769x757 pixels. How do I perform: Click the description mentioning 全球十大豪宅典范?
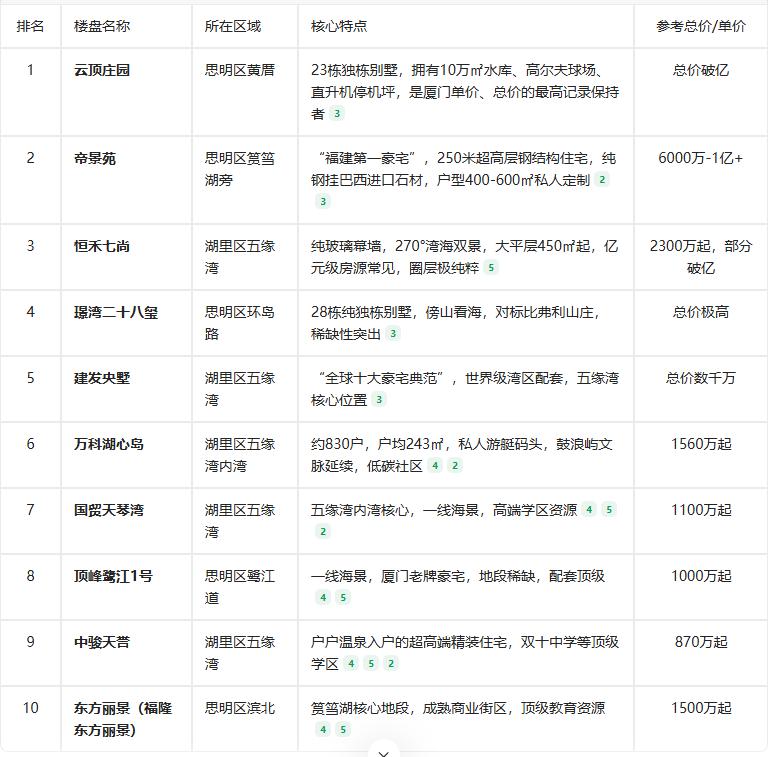[x=465, y=389]
